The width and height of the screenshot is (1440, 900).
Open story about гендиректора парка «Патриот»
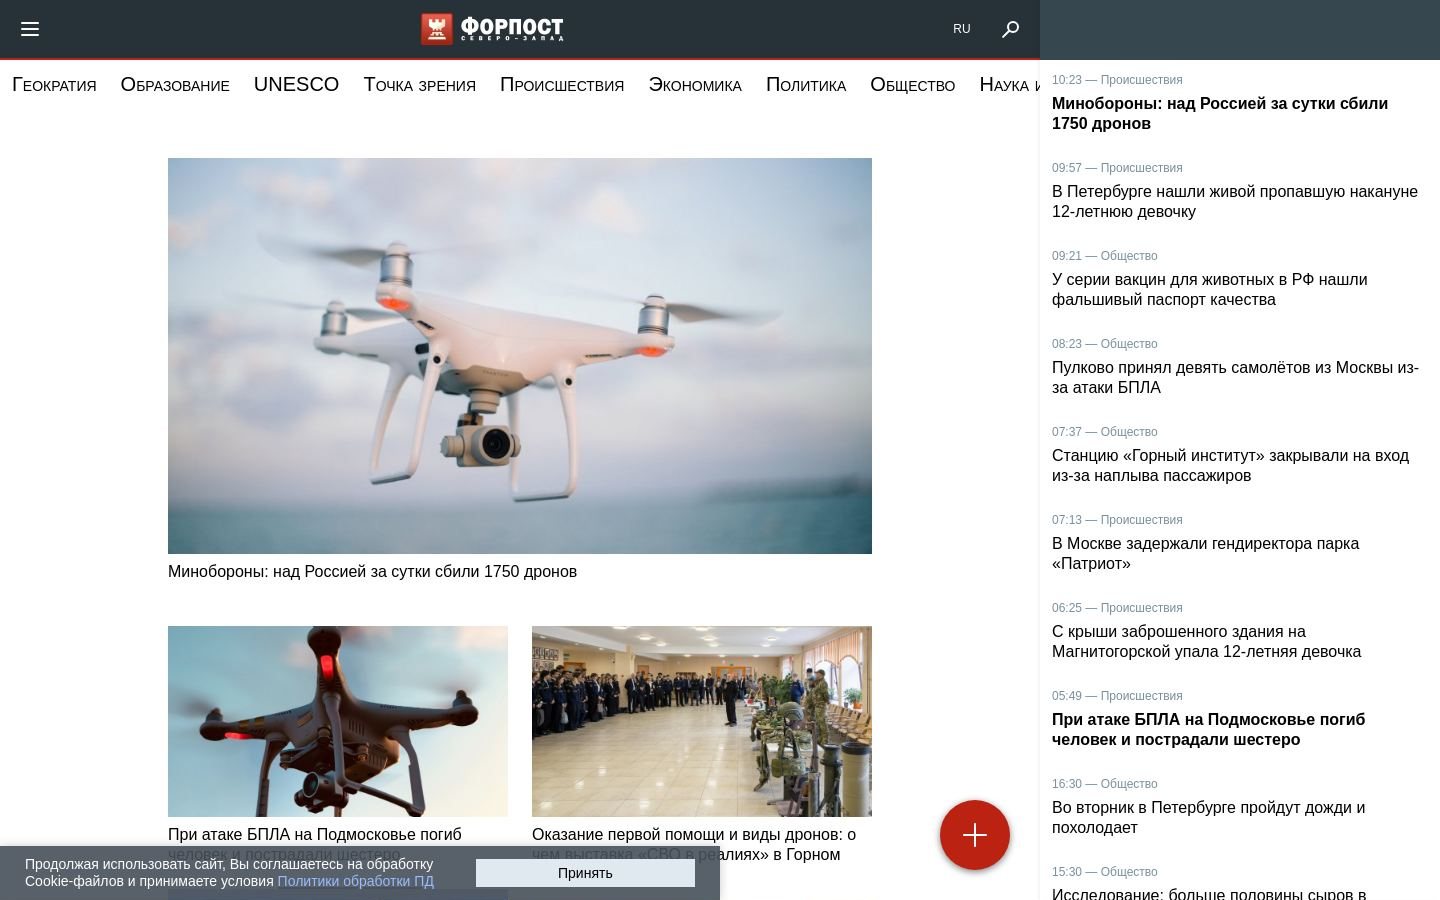click(x=1205, y=554)
